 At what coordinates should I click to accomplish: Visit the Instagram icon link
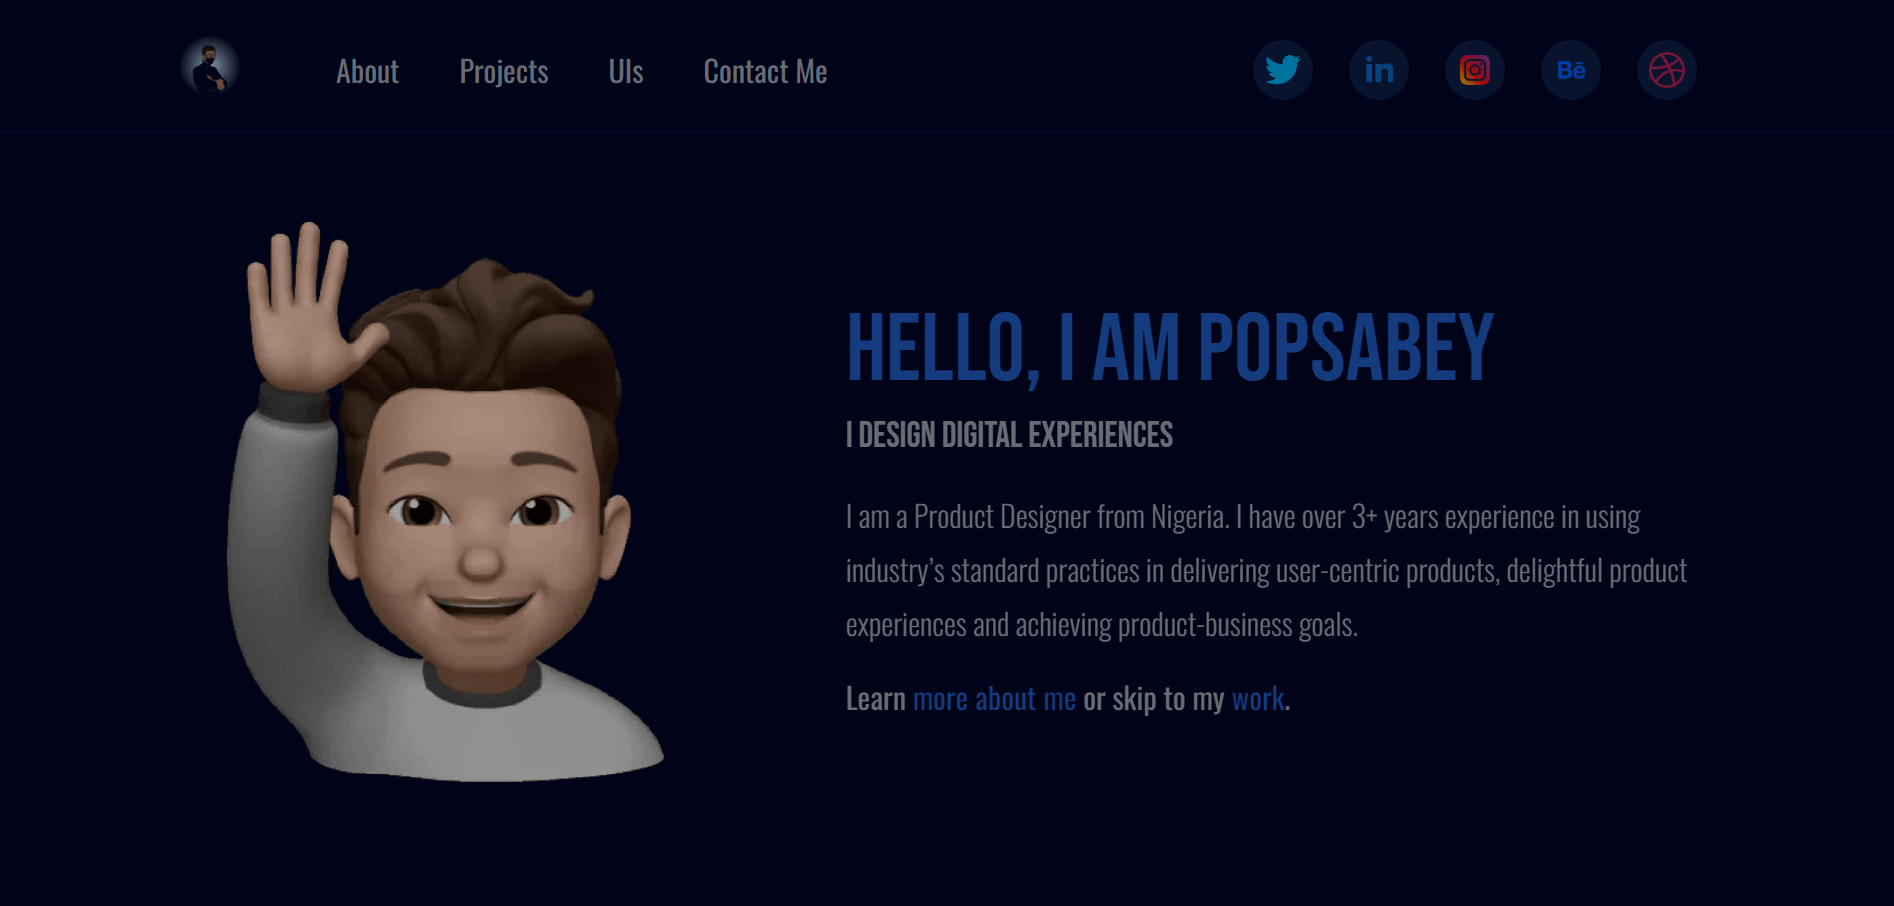(x=1475, y=70)
